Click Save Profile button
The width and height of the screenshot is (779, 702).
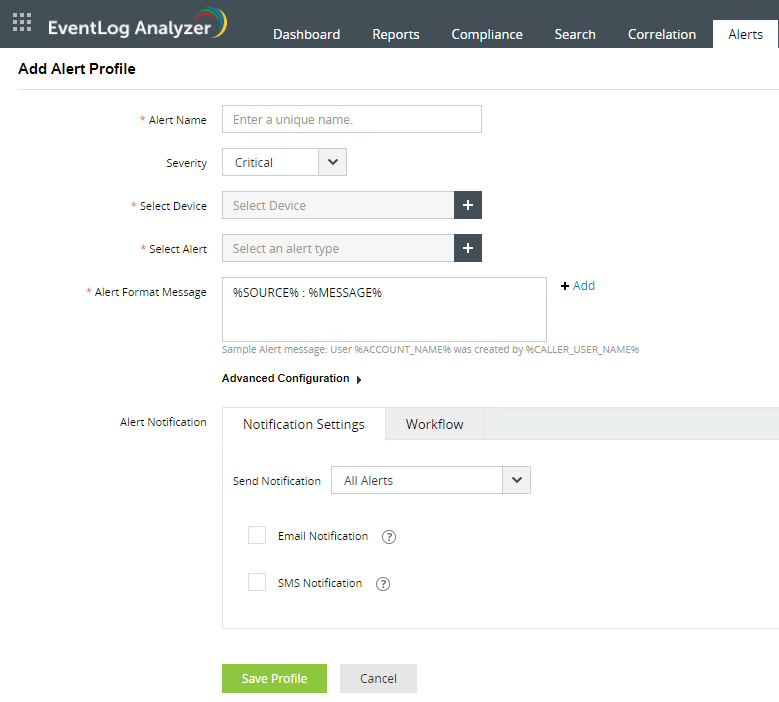(274, 678)
